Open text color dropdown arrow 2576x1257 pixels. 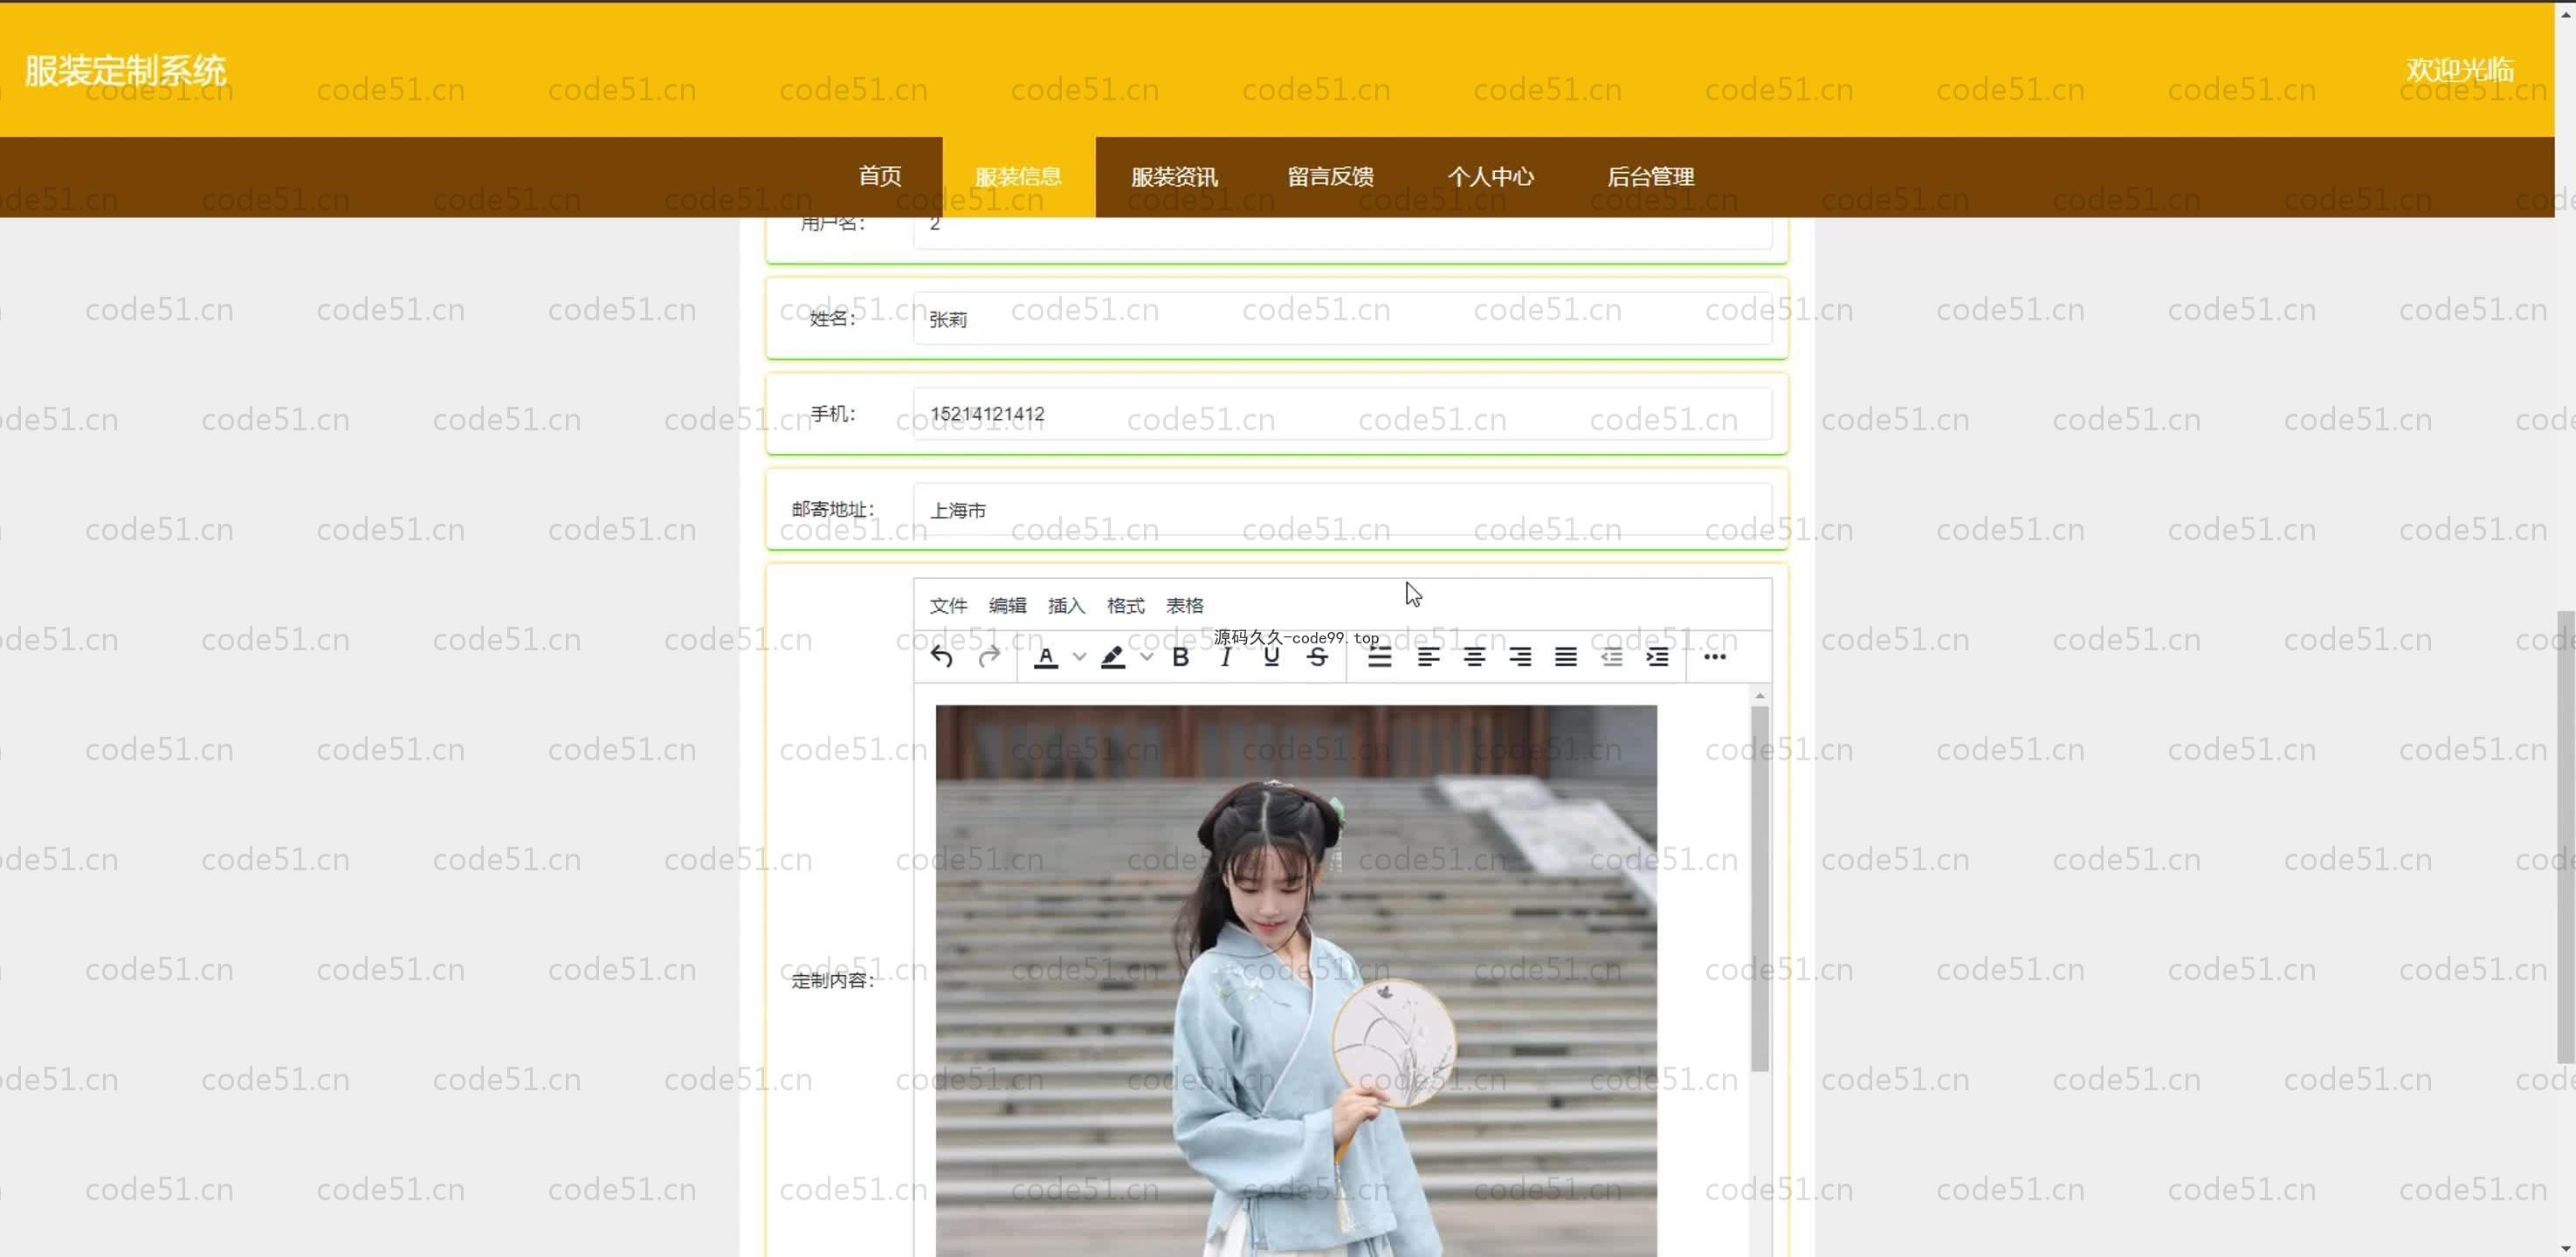coord(1079,657)
